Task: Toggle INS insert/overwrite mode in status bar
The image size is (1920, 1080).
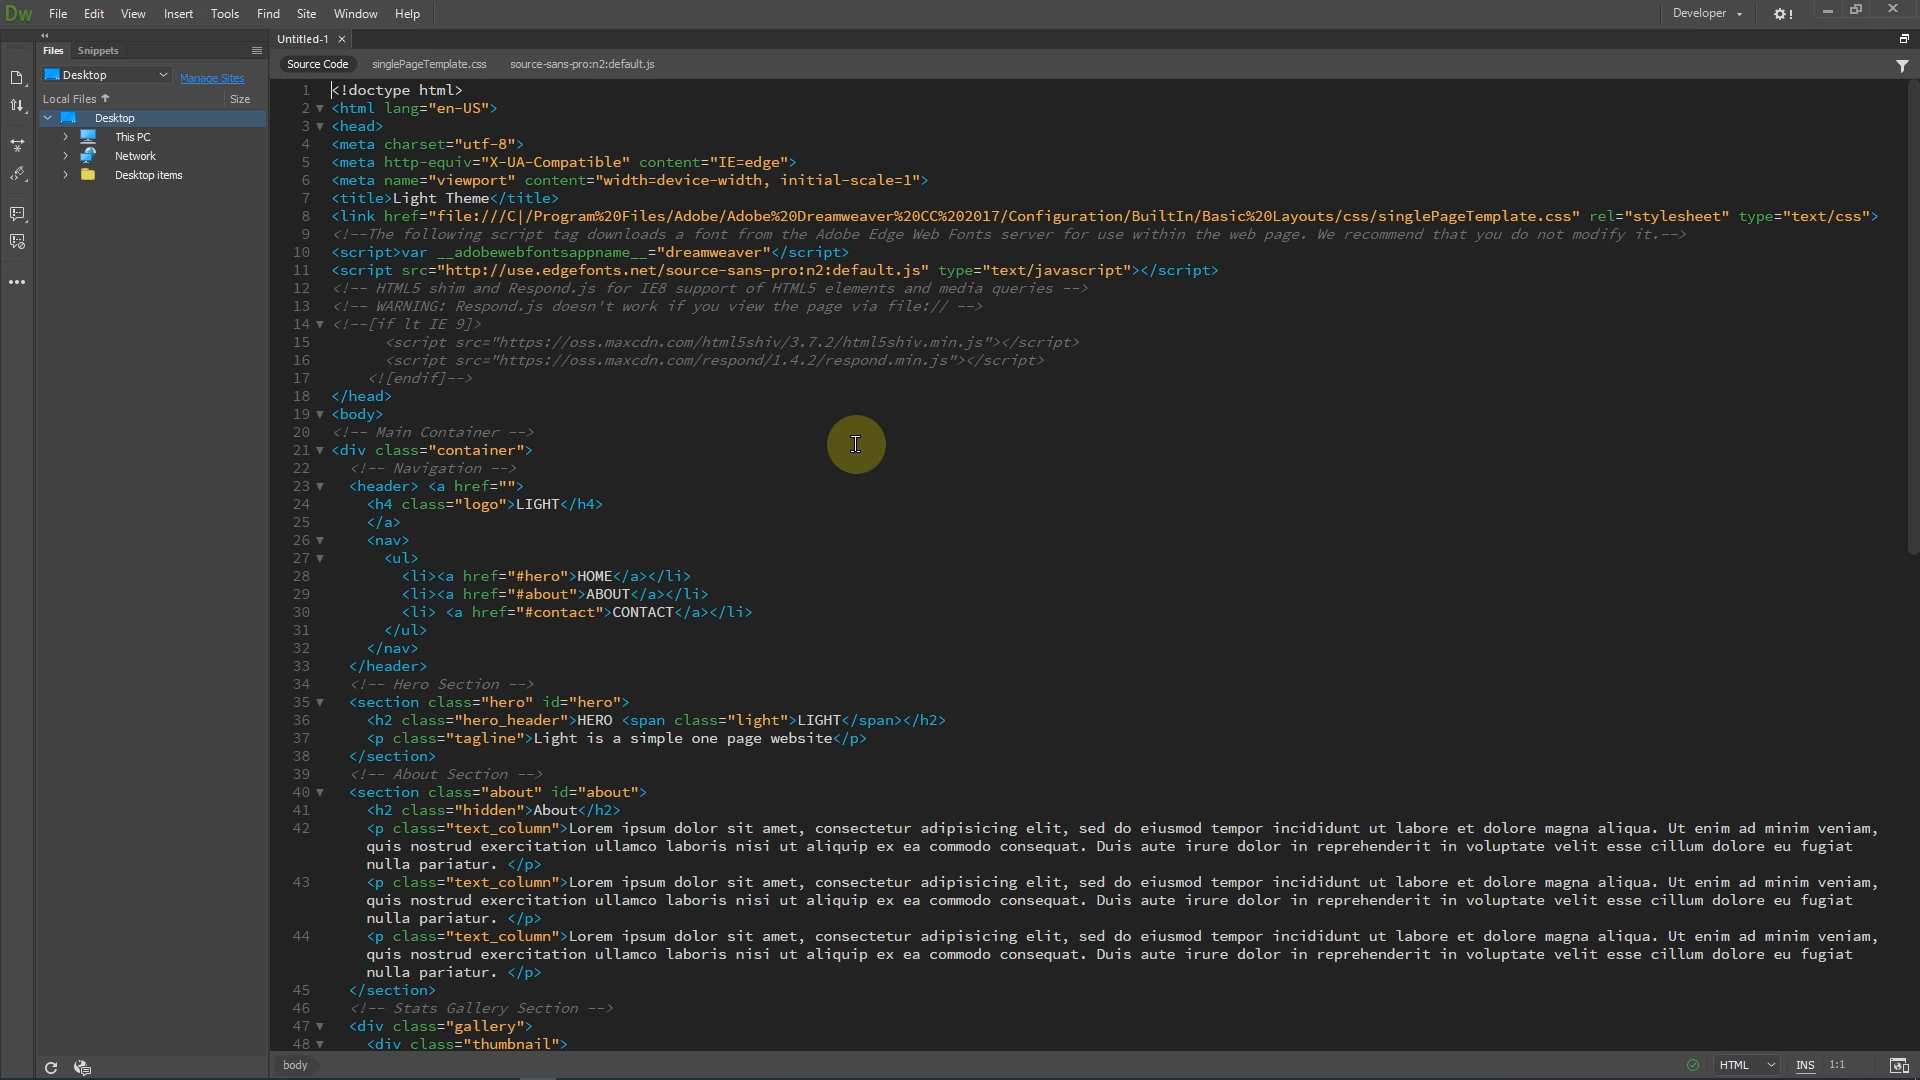Action: pos(1805,1065)
